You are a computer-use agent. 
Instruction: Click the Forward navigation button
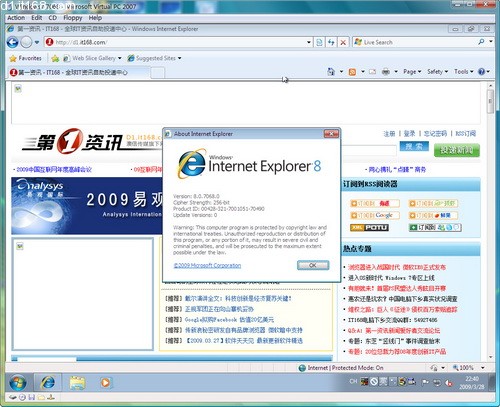point(26,42)
